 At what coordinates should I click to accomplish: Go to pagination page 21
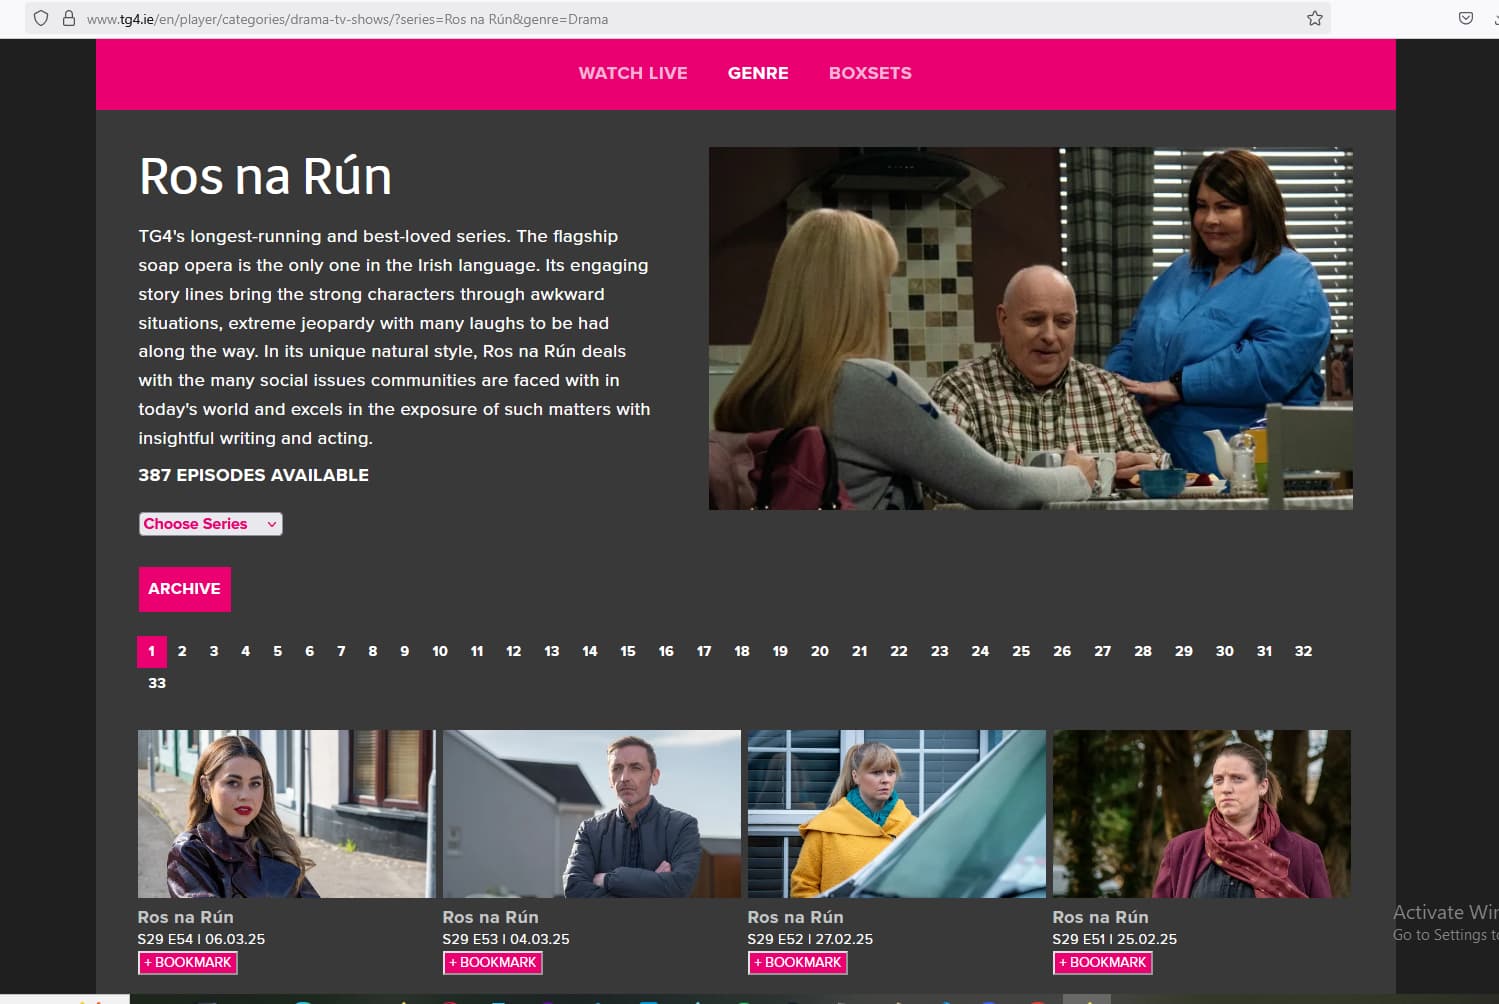(860, 651)
